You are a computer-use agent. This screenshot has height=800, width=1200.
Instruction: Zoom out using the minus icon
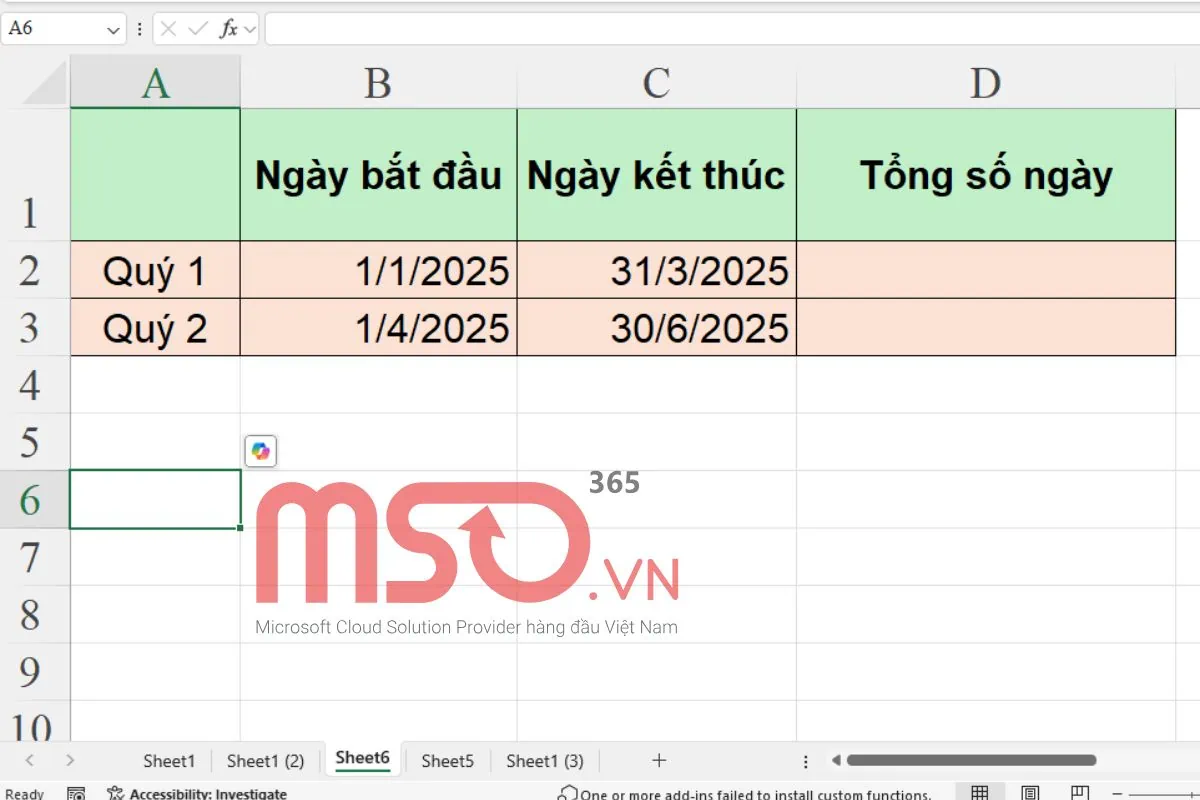coord(1117,793)
